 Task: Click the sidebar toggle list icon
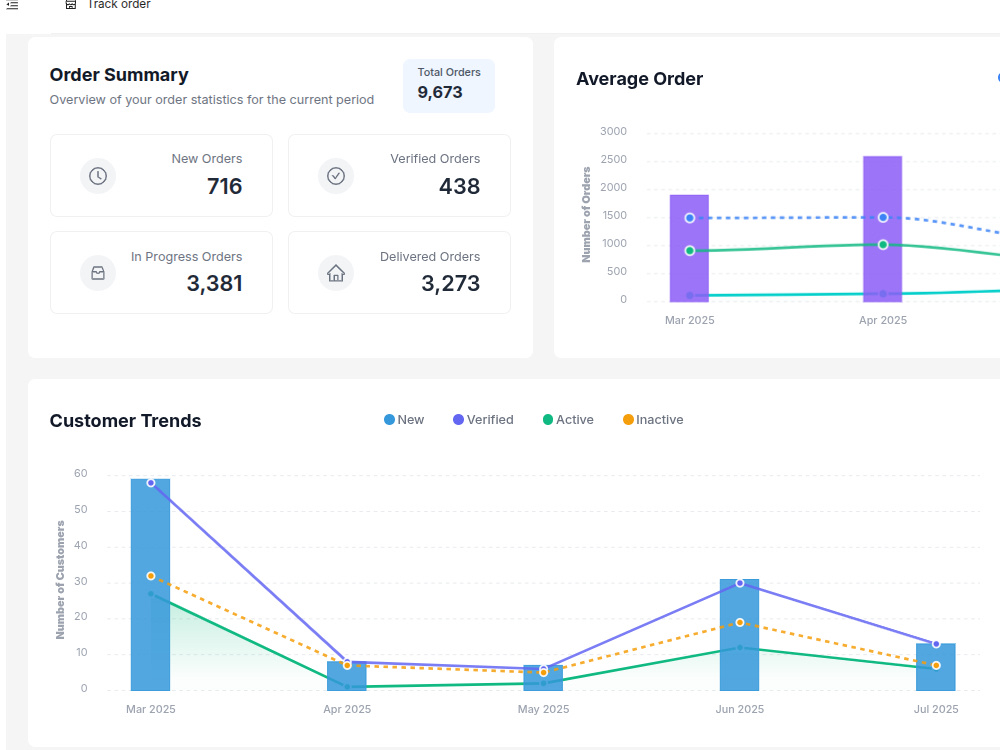12,4
